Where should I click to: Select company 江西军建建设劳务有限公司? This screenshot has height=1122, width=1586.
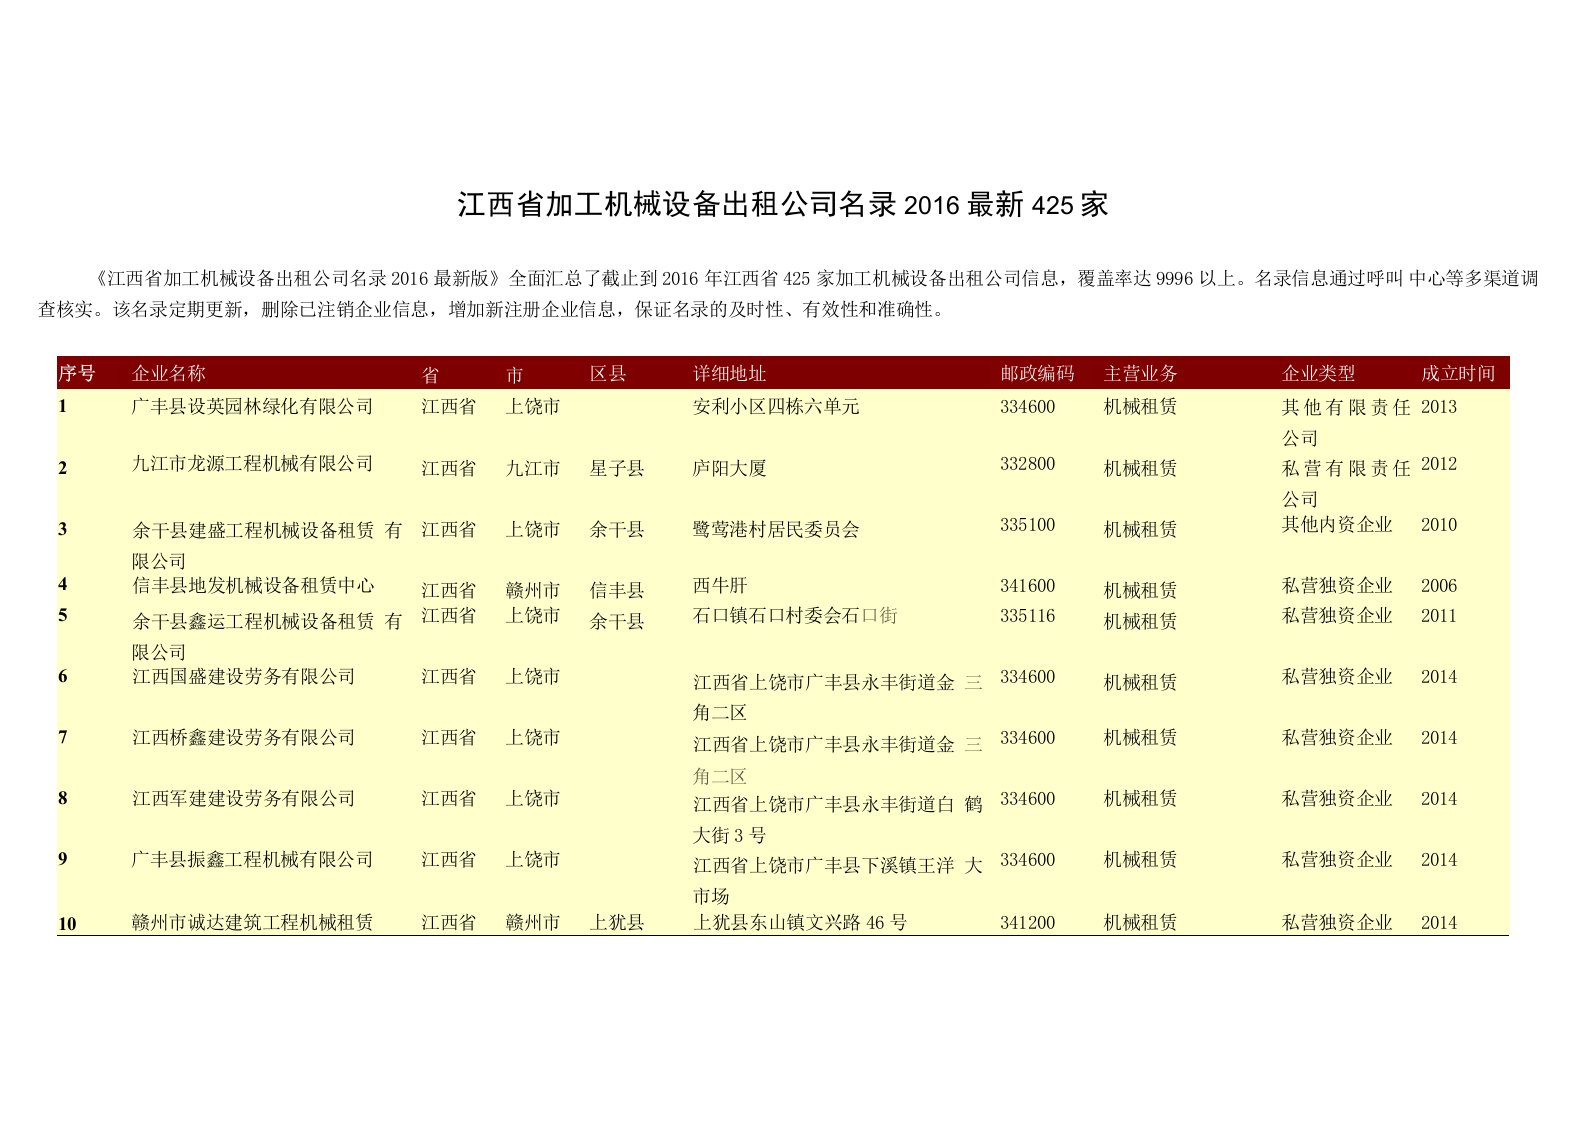pos(244,799)
